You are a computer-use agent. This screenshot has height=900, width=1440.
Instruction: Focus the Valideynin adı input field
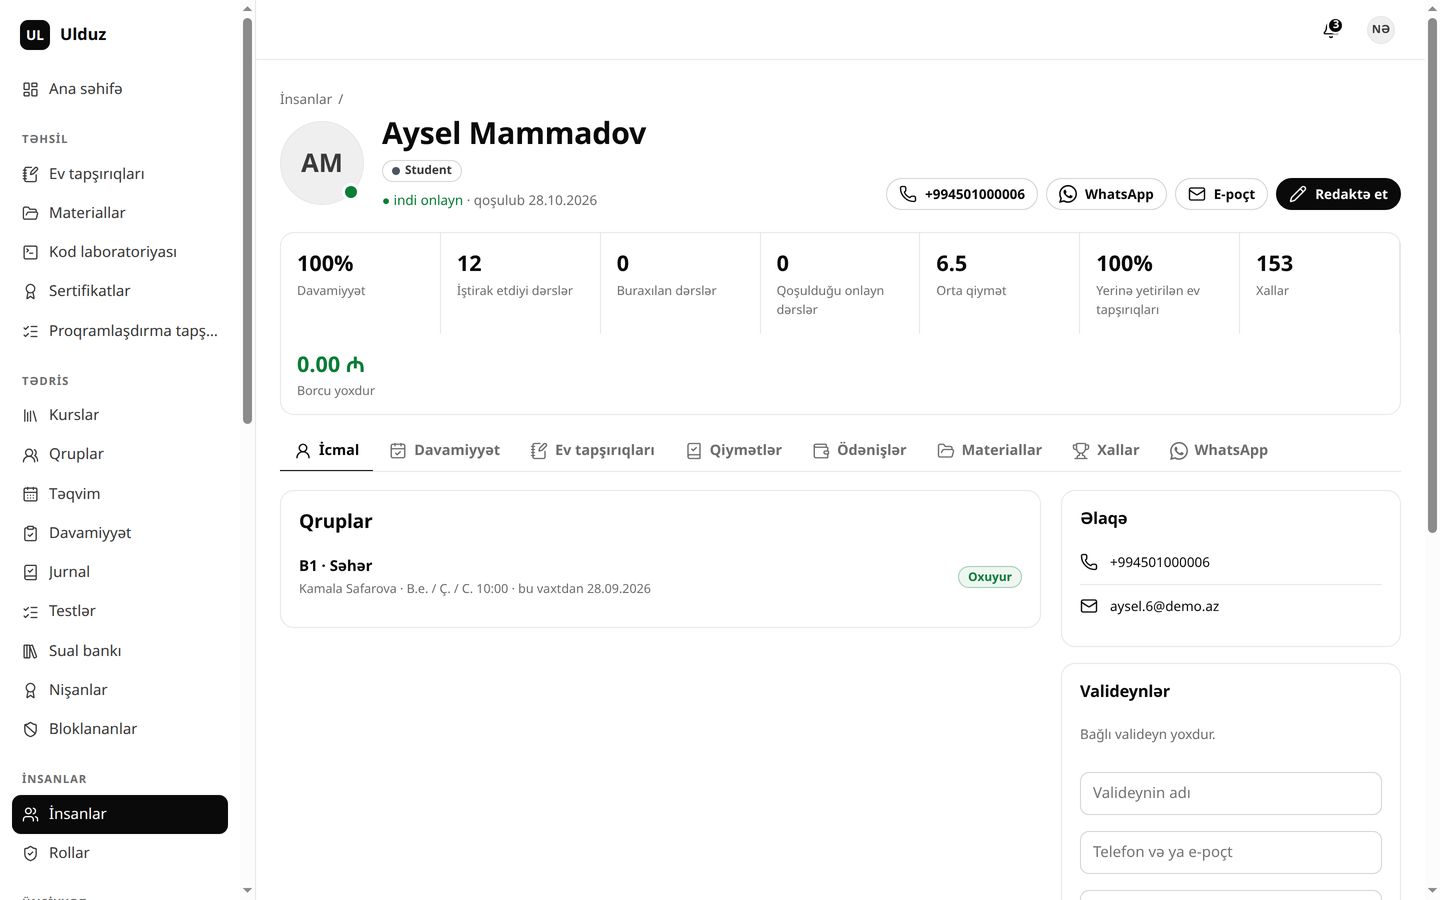(1231, 793)
